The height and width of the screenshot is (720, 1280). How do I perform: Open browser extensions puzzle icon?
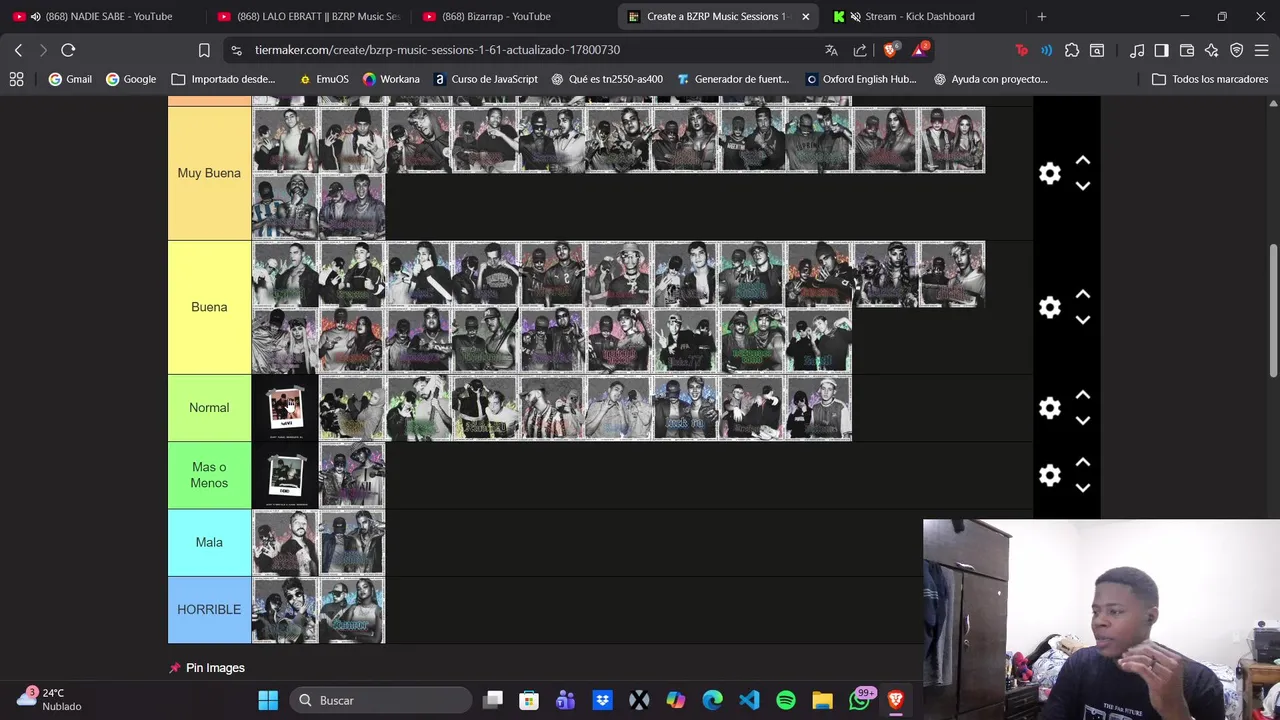(x=1072, y=50)
